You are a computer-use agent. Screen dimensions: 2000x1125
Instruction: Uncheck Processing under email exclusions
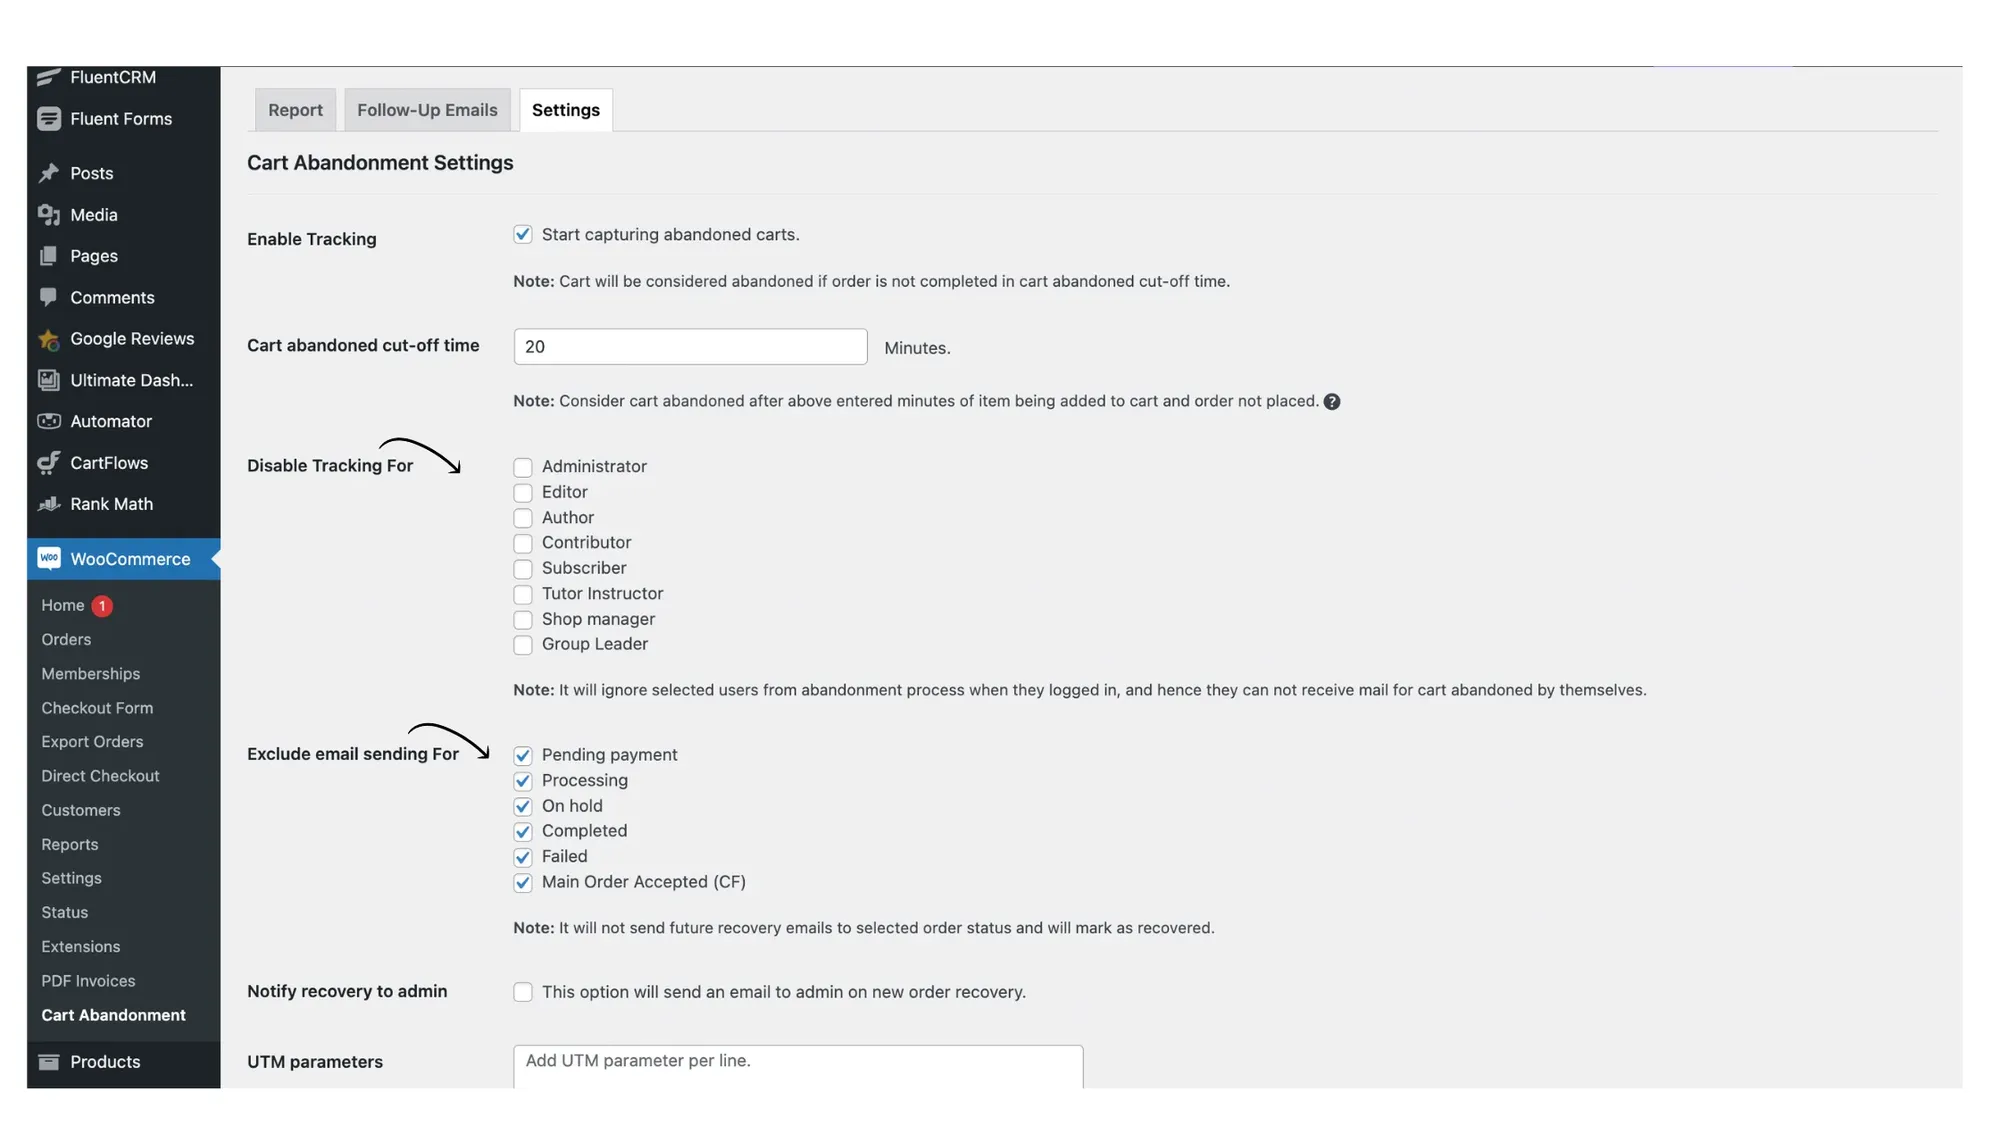[523, 781]
